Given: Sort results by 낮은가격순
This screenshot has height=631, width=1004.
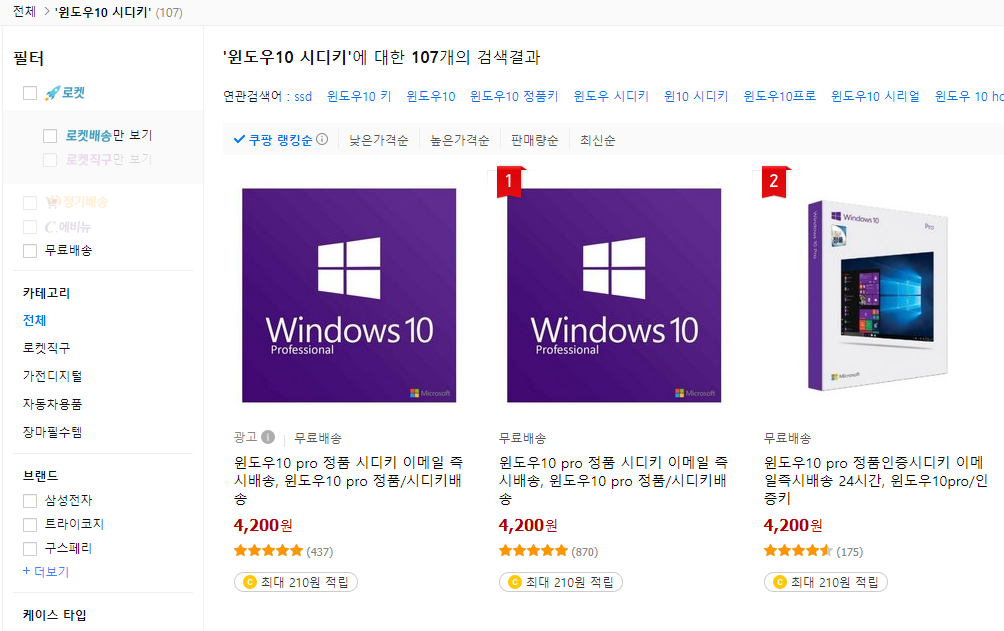Looking at the screenshot, I should [x=378, y=140].
